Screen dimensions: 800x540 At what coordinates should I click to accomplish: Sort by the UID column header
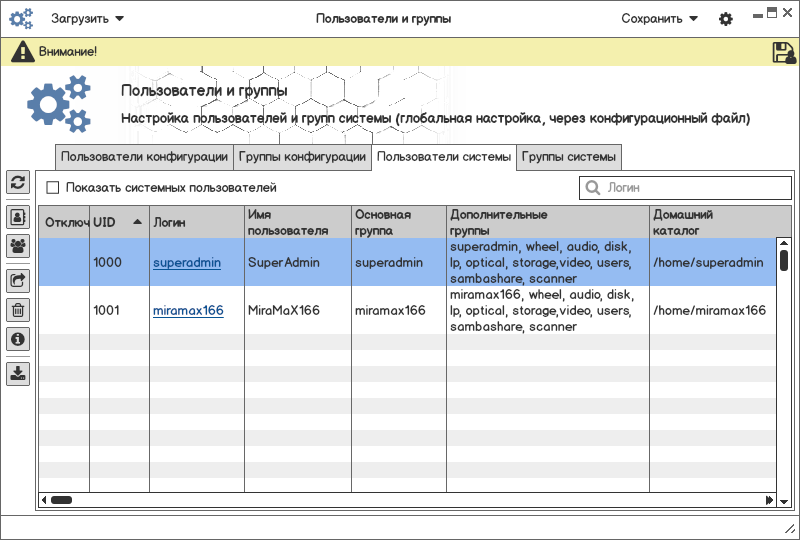click(118, 222)
